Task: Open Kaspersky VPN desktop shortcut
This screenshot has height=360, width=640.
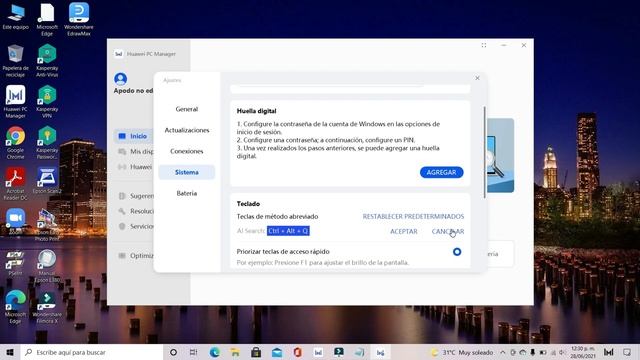Action: tap(47, 102)
